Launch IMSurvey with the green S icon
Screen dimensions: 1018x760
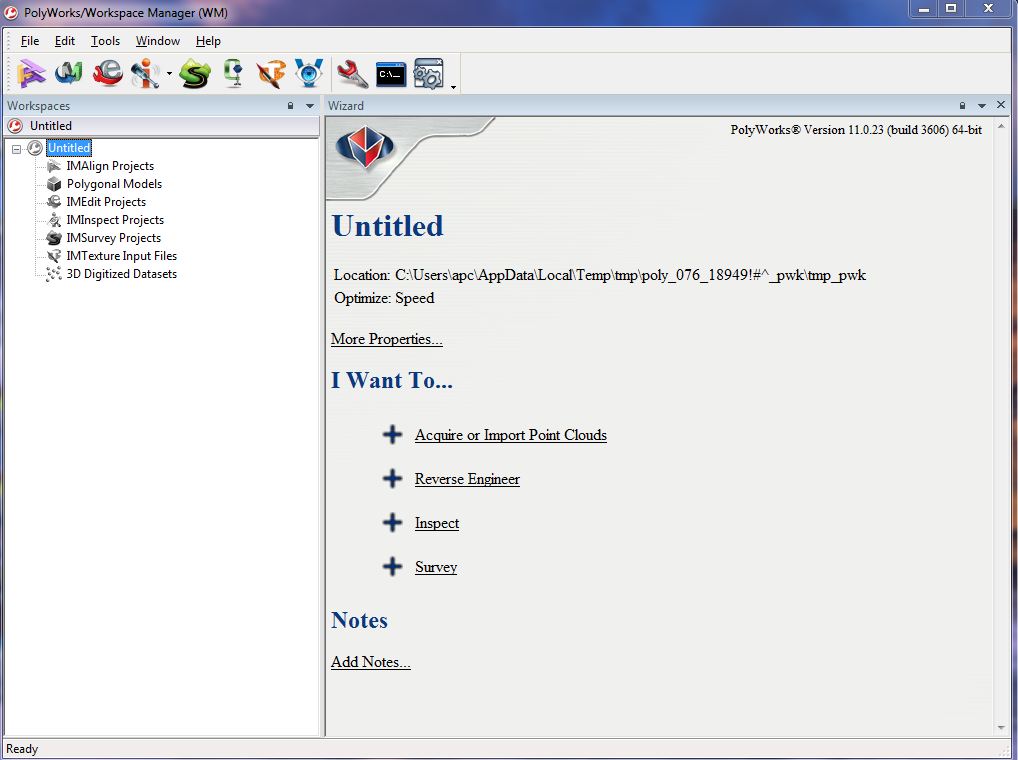tap(195, 73)
